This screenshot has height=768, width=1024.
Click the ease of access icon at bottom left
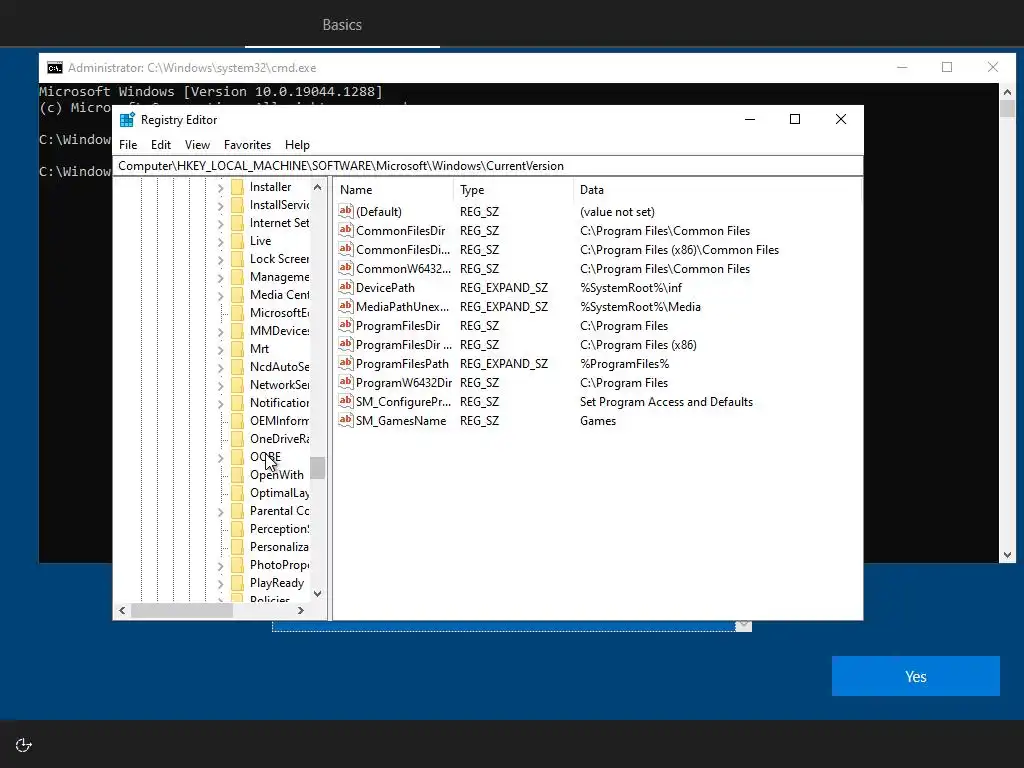(x=24, y=745)
